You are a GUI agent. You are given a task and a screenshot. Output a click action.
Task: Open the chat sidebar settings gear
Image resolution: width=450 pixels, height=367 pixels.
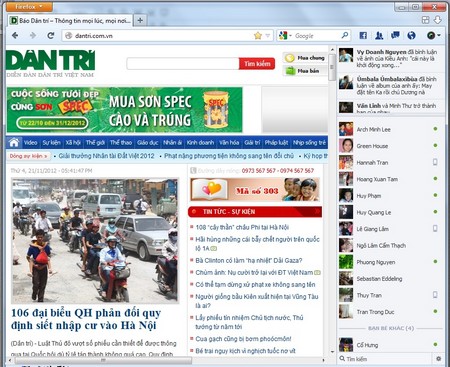coord(438,359)
